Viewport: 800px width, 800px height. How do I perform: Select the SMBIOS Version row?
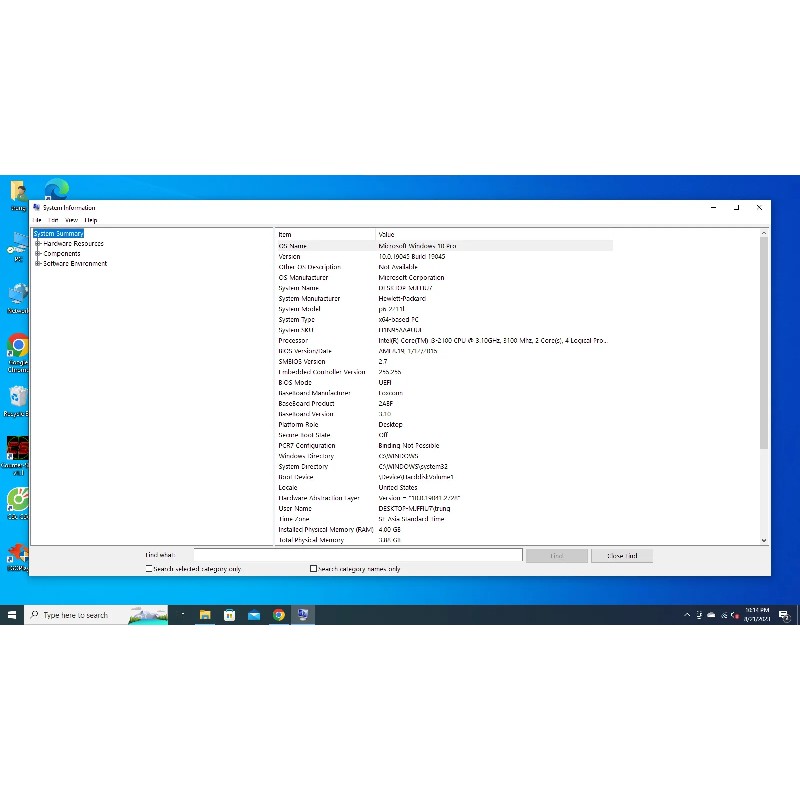point(444,361)
